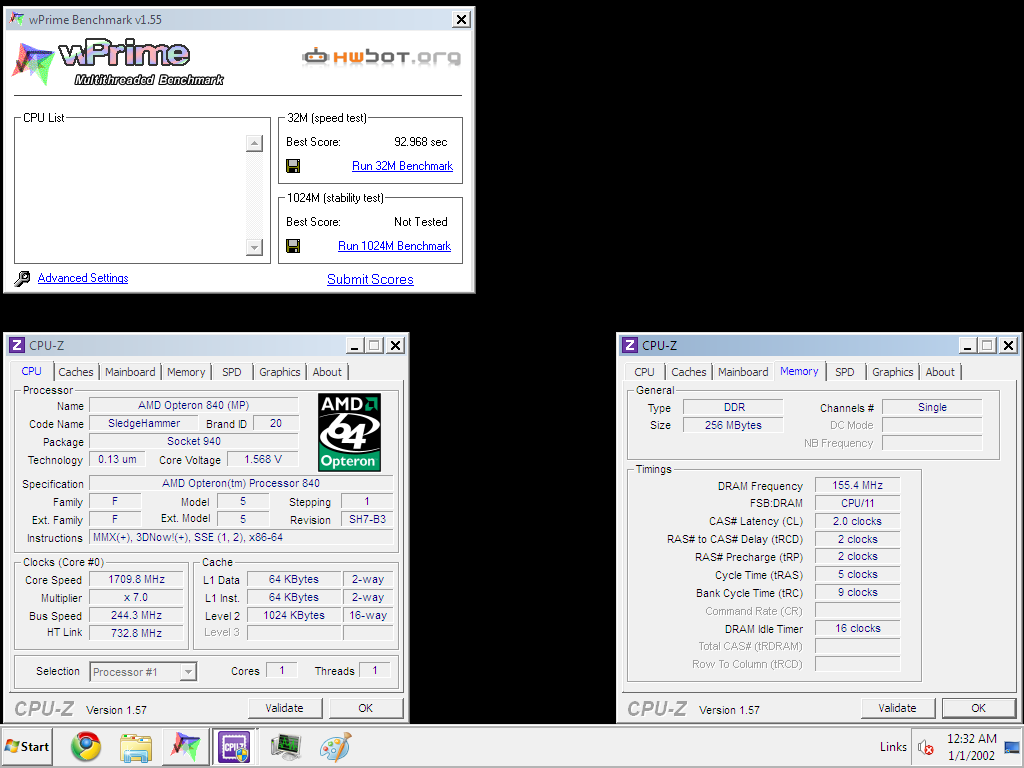Click the left CPU-Z window title icon
The width and height of the screenshot is (1024, 768).
coord(17,345)
